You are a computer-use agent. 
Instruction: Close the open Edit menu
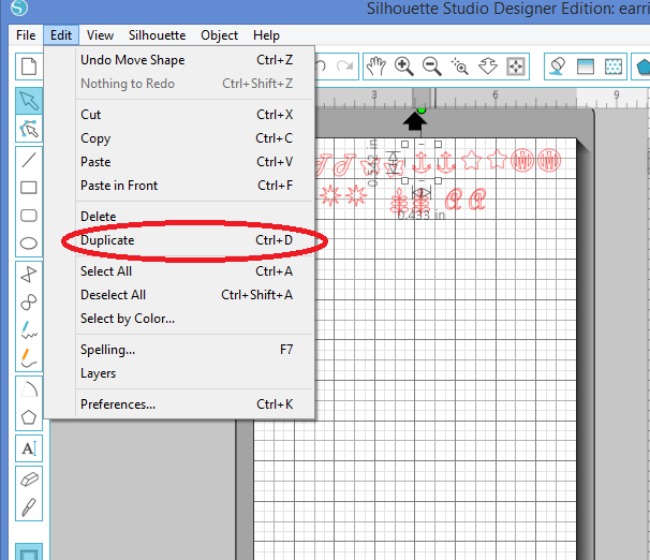61,35
